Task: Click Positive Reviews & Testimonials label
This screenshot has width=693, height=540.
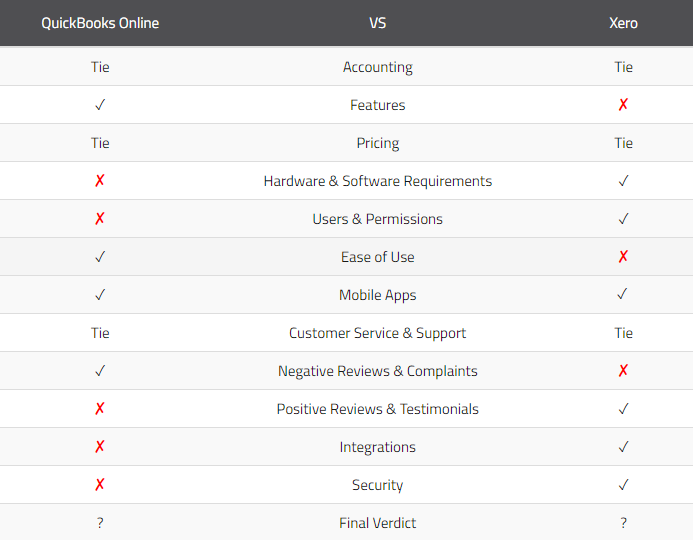Action: point(377,409)
